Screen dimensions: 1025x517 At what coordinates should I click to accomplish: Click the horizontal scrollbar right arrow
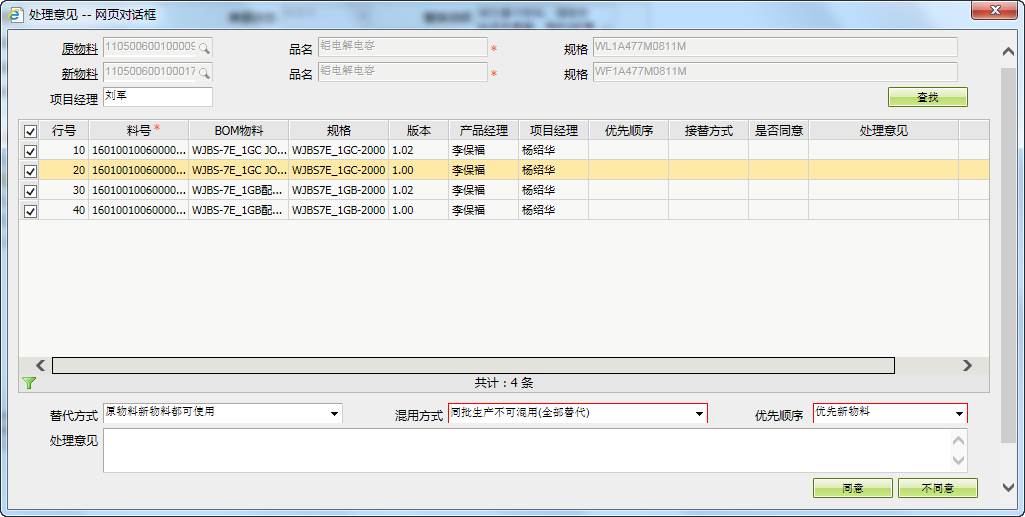tap(967, 366)
